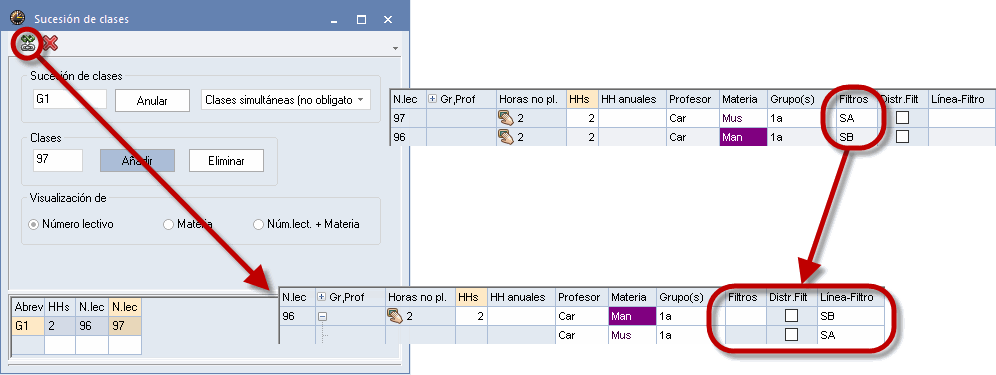Image resolution: width=996 pixels, height=375 pixels.
Task: Click the Añadir button
Action: [137, 161]
